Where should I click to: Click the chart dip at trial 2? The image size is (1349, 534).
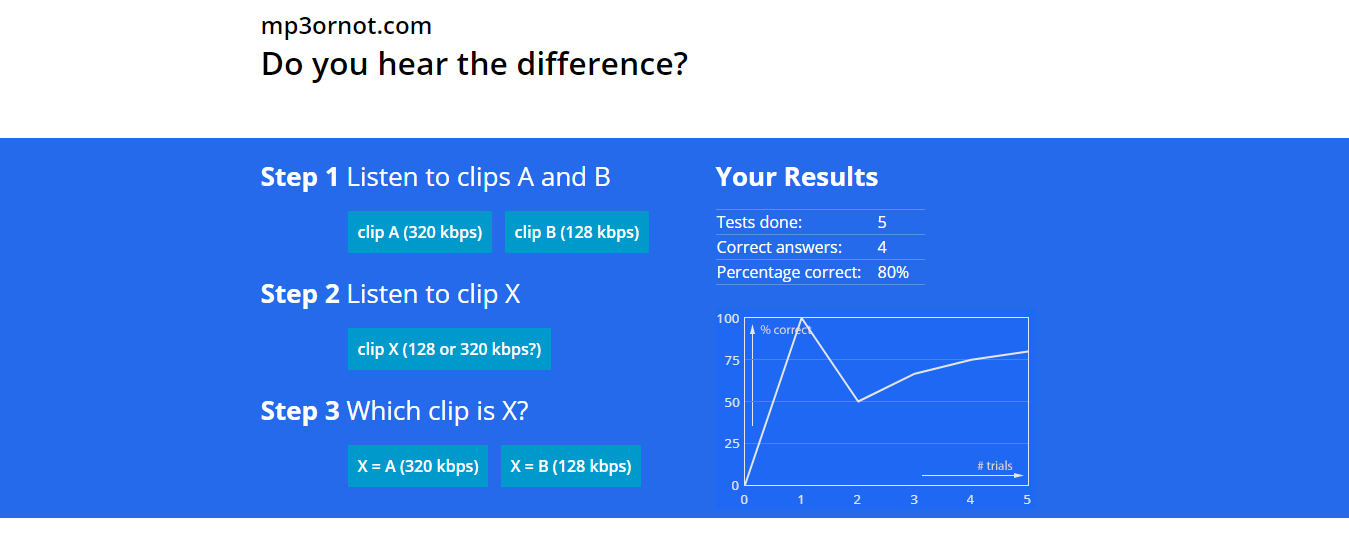pos(858,401)
